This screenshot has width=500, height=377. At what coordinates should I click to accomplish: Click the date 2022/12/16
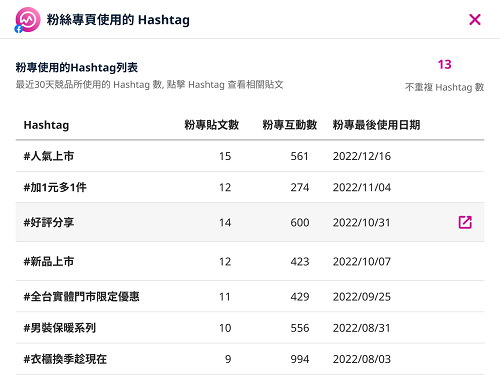362,156
